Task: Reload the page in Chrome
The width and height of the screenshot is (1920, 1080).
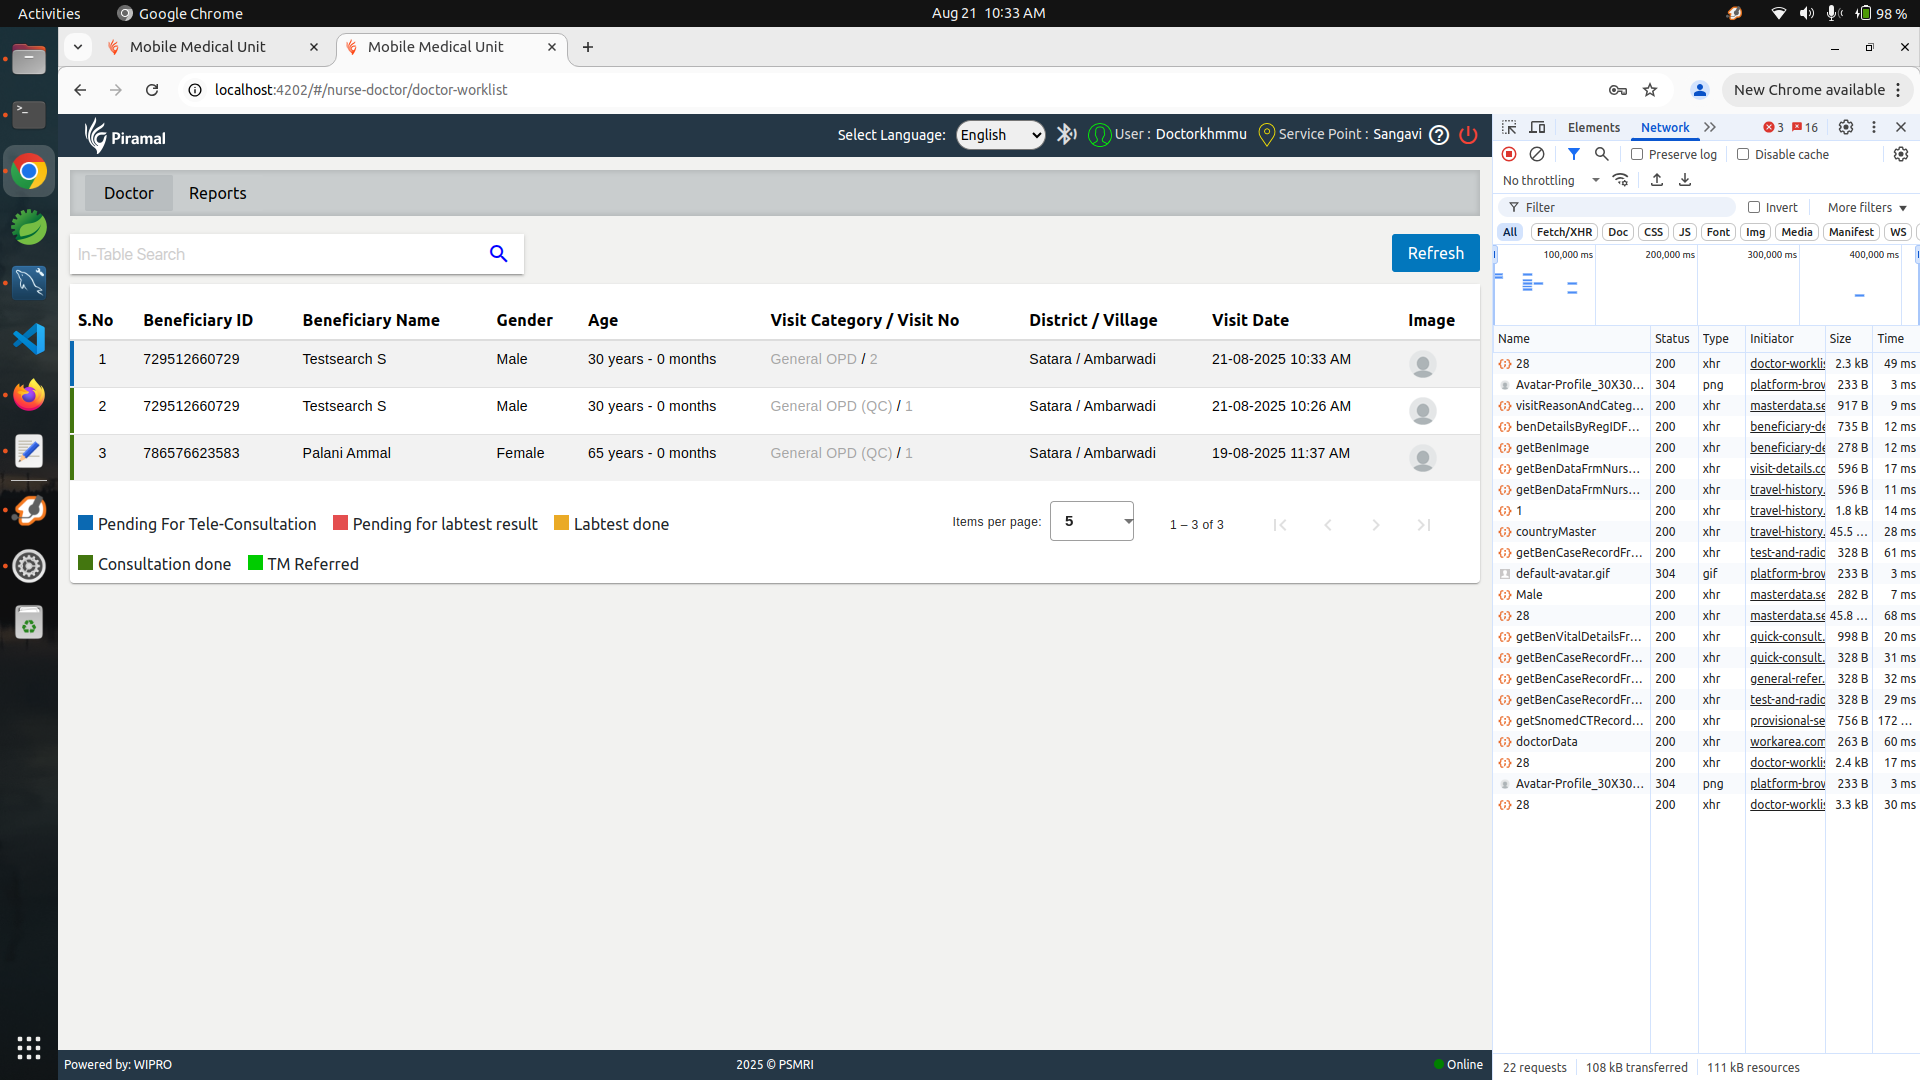Action: tap(152, 90)
